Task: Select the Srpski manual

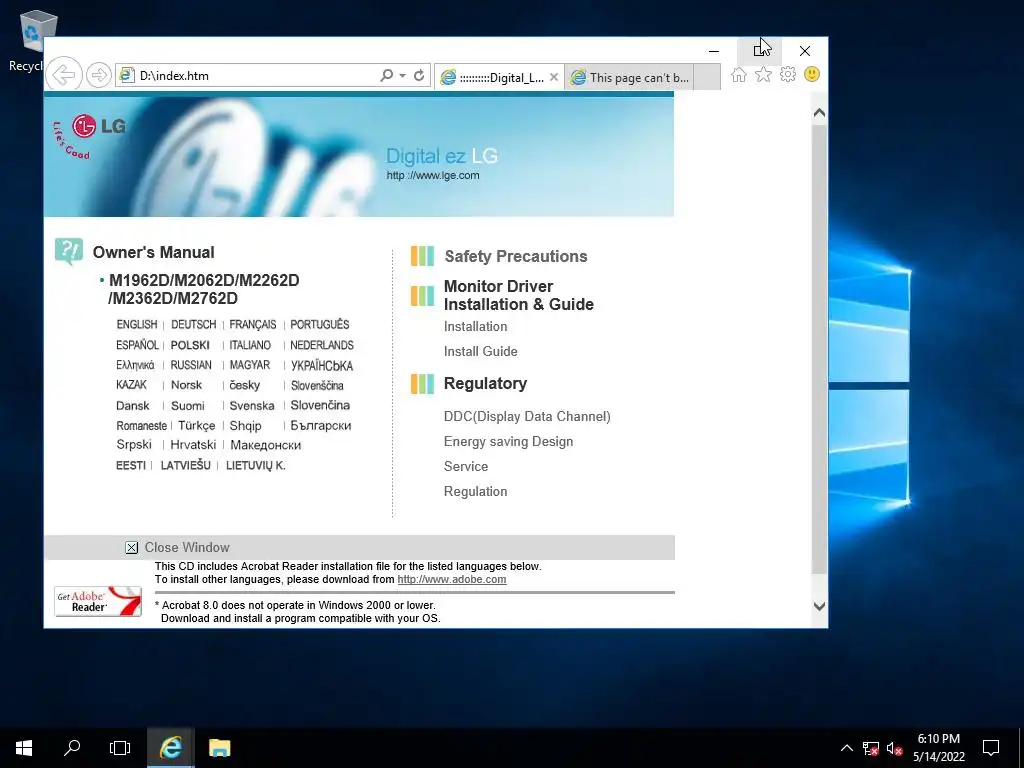Action: tap(133, 445)
